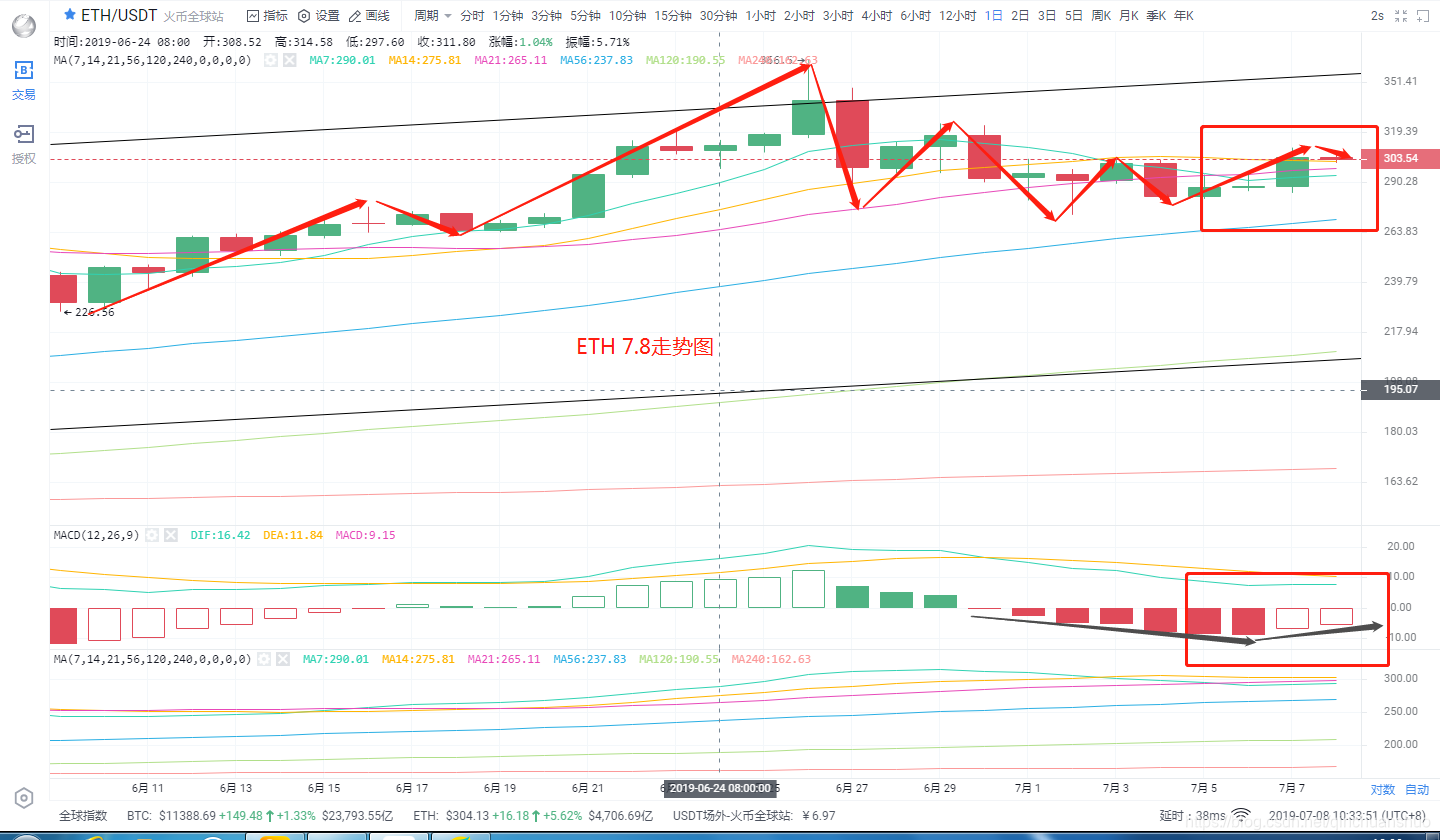This screenshot has height=840, width=1440.
Task: Click the 全球指数 global index label
Action: (83, 816)
